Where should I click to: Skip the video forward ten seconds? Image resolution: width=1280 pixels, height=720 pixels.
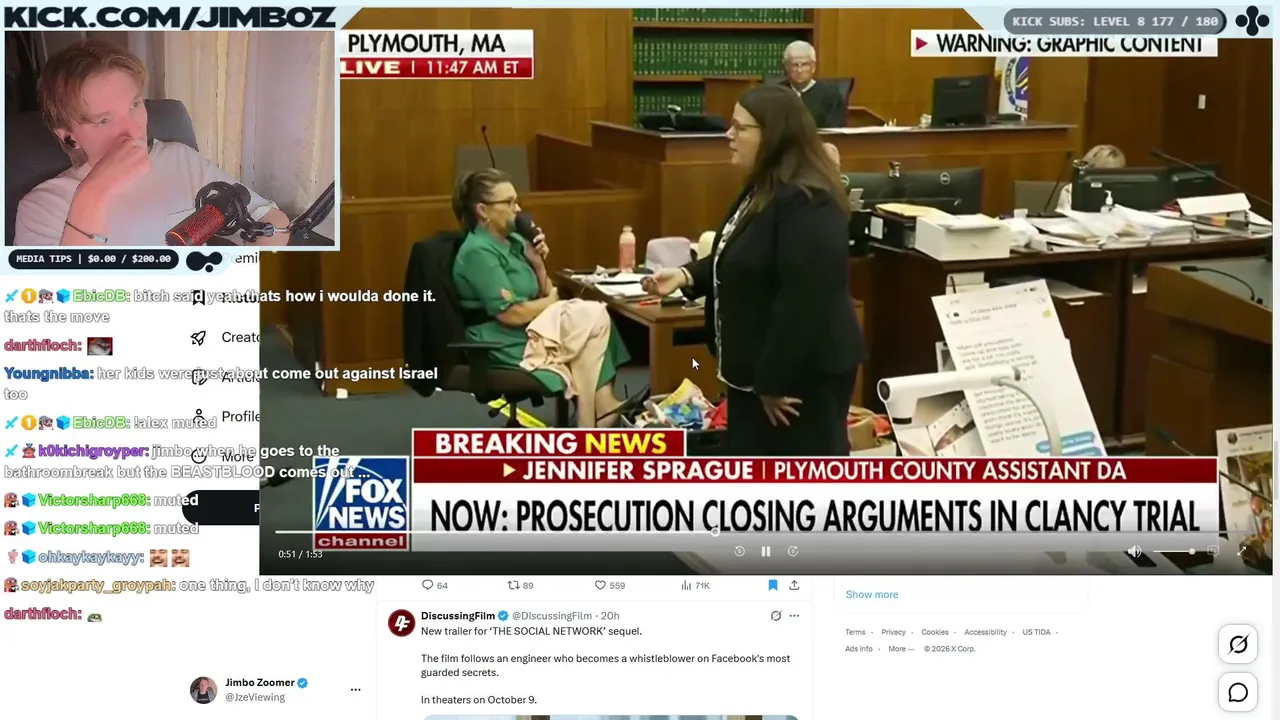(793, 551)
